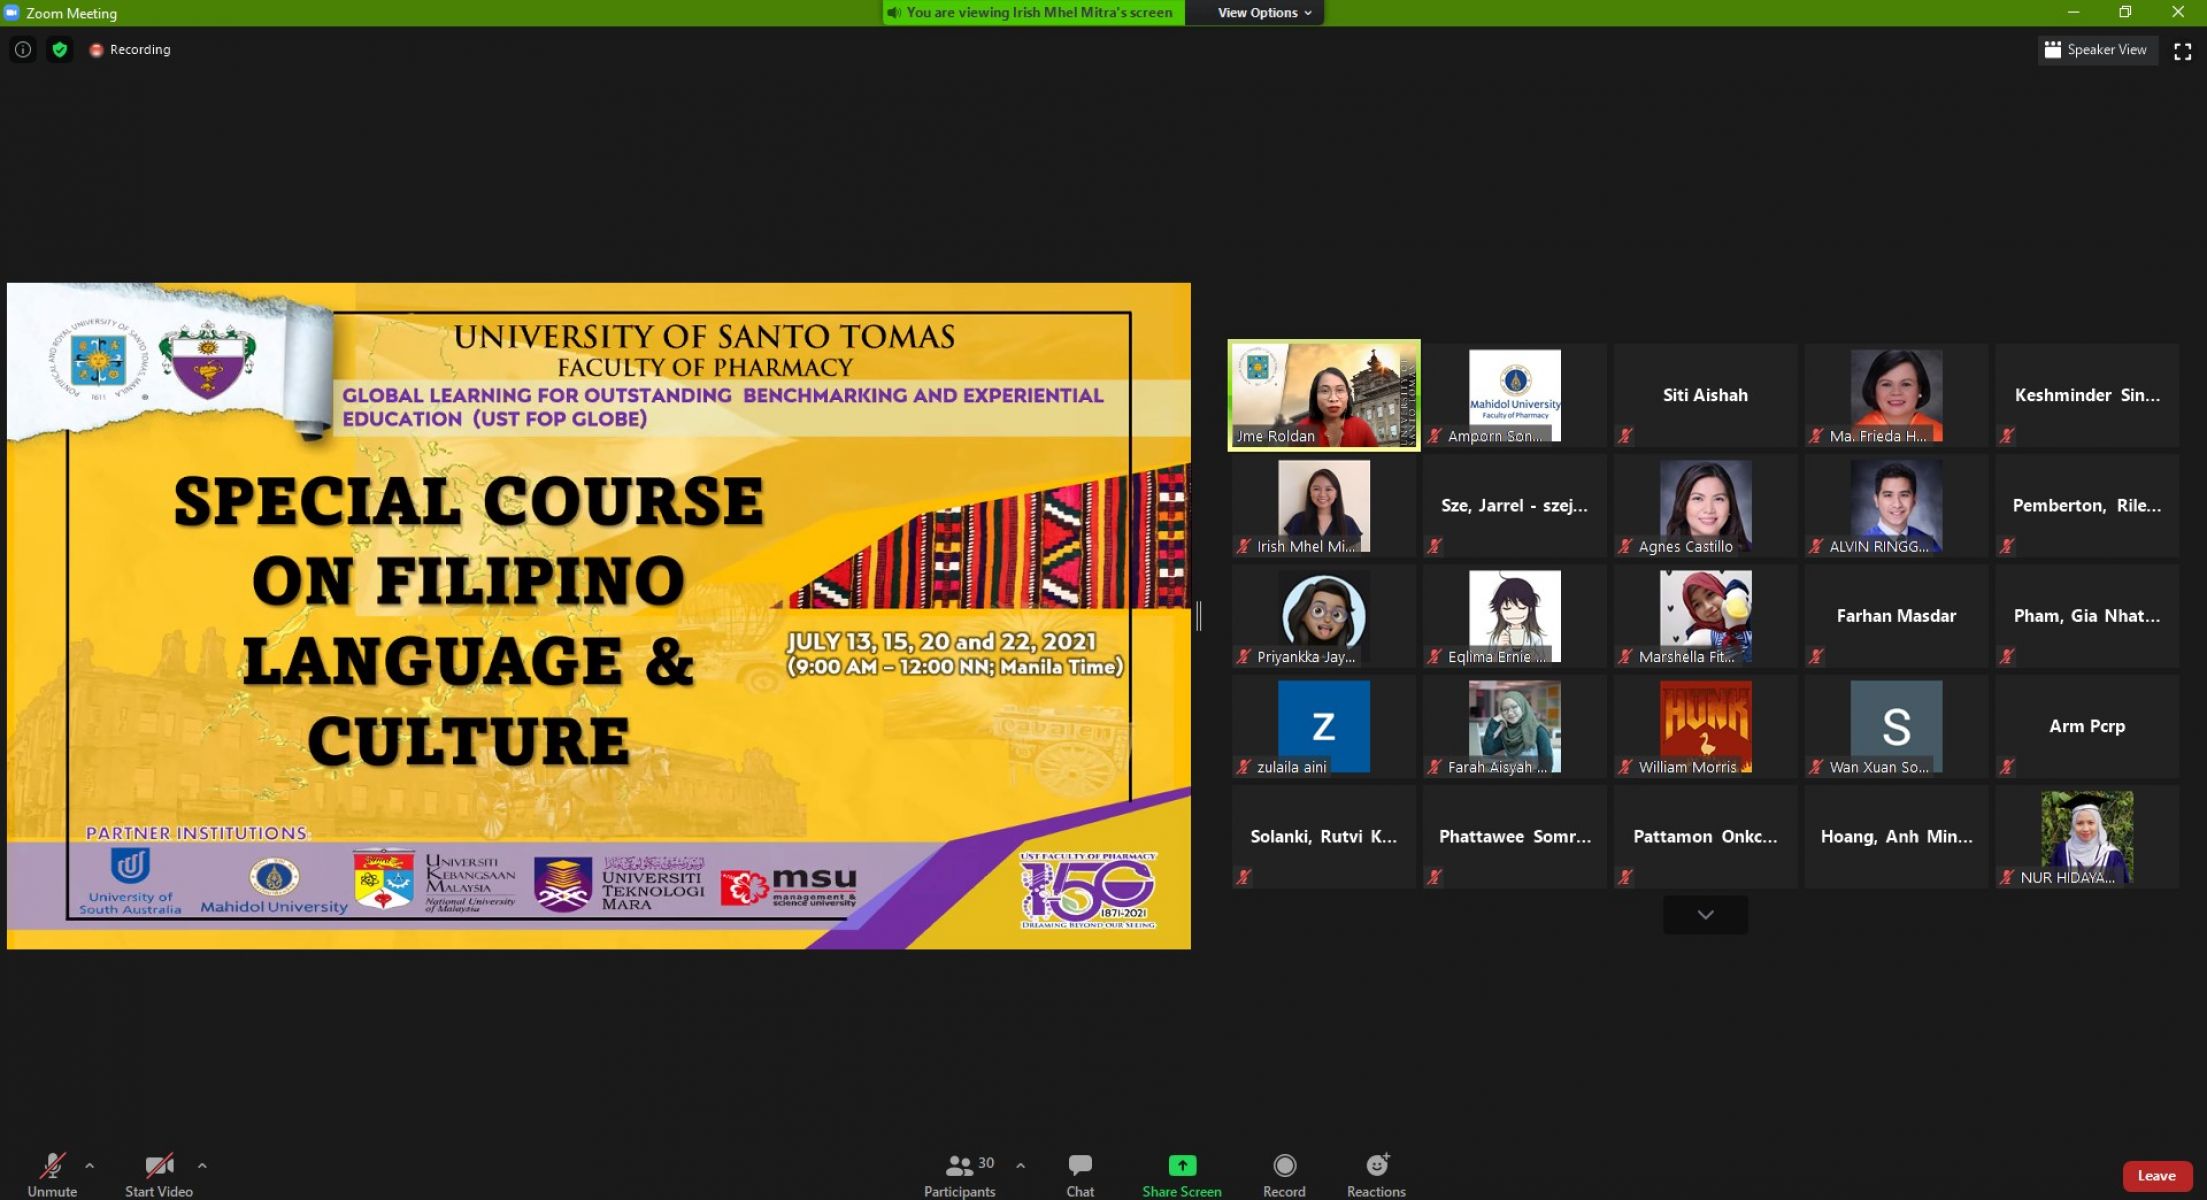Select Arm Pcrp participant tile
Image resolution: width=2207 pixels, height=1200 pixels.
pos(2087,726)
